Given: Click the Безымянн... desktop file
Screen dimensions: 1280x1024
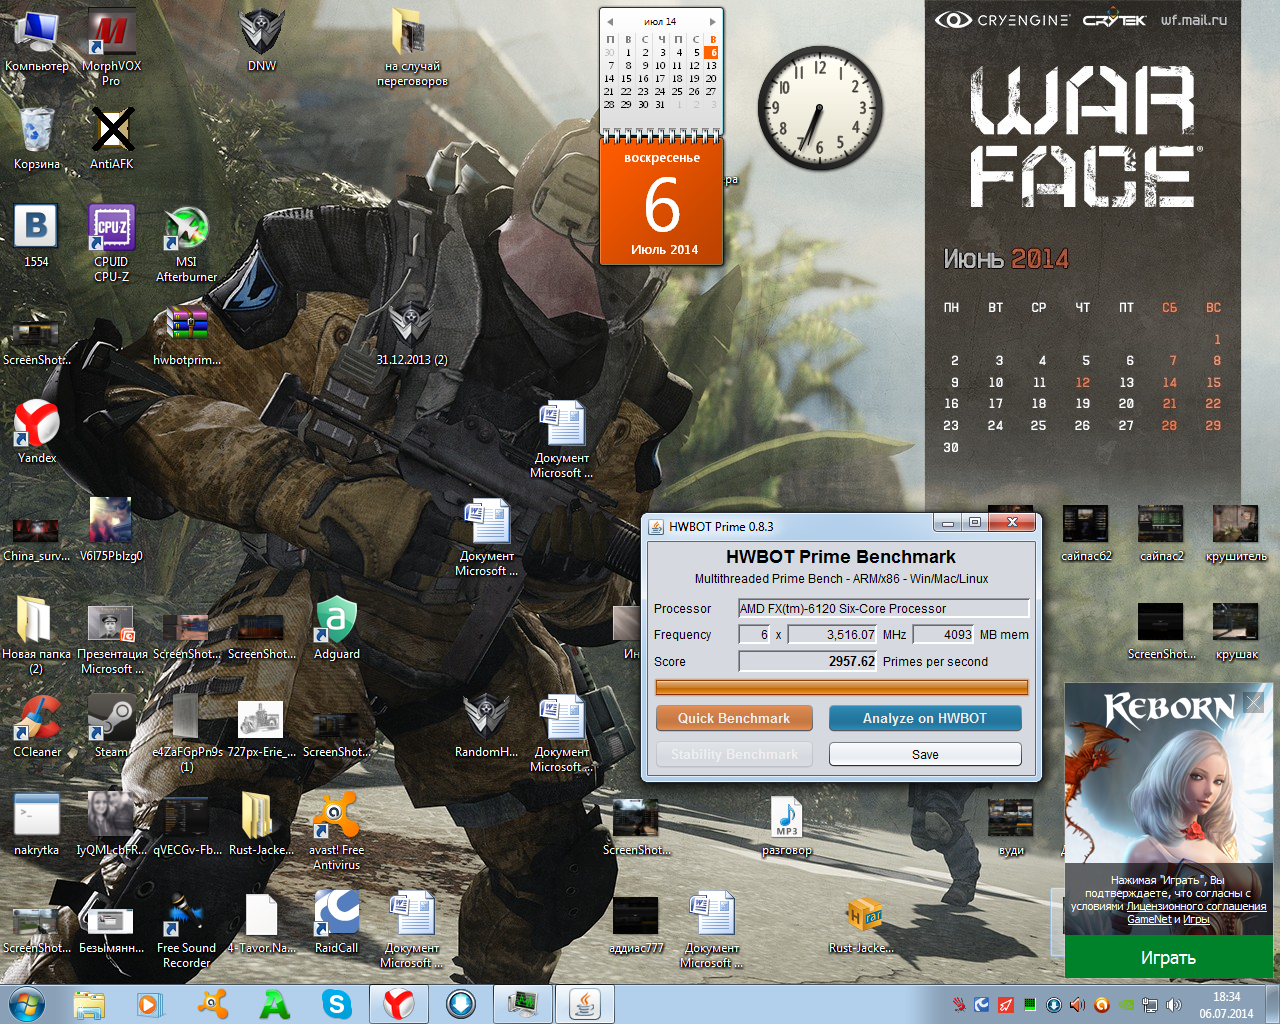Looking at the screenshot, I should tap(111, 929).
